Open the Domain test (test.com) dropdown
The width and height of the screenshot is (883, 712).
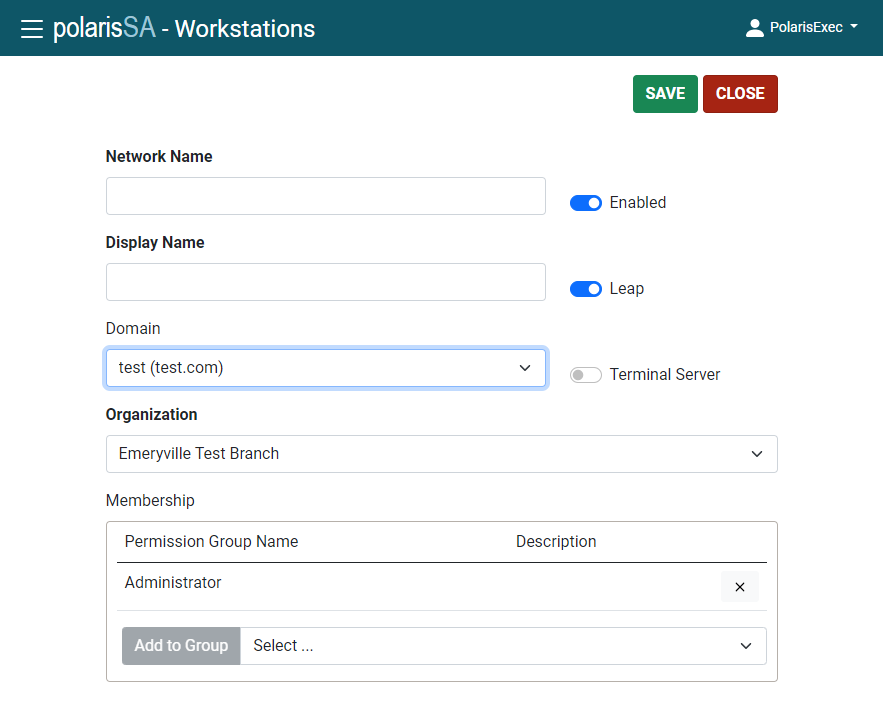click(326, 368)
